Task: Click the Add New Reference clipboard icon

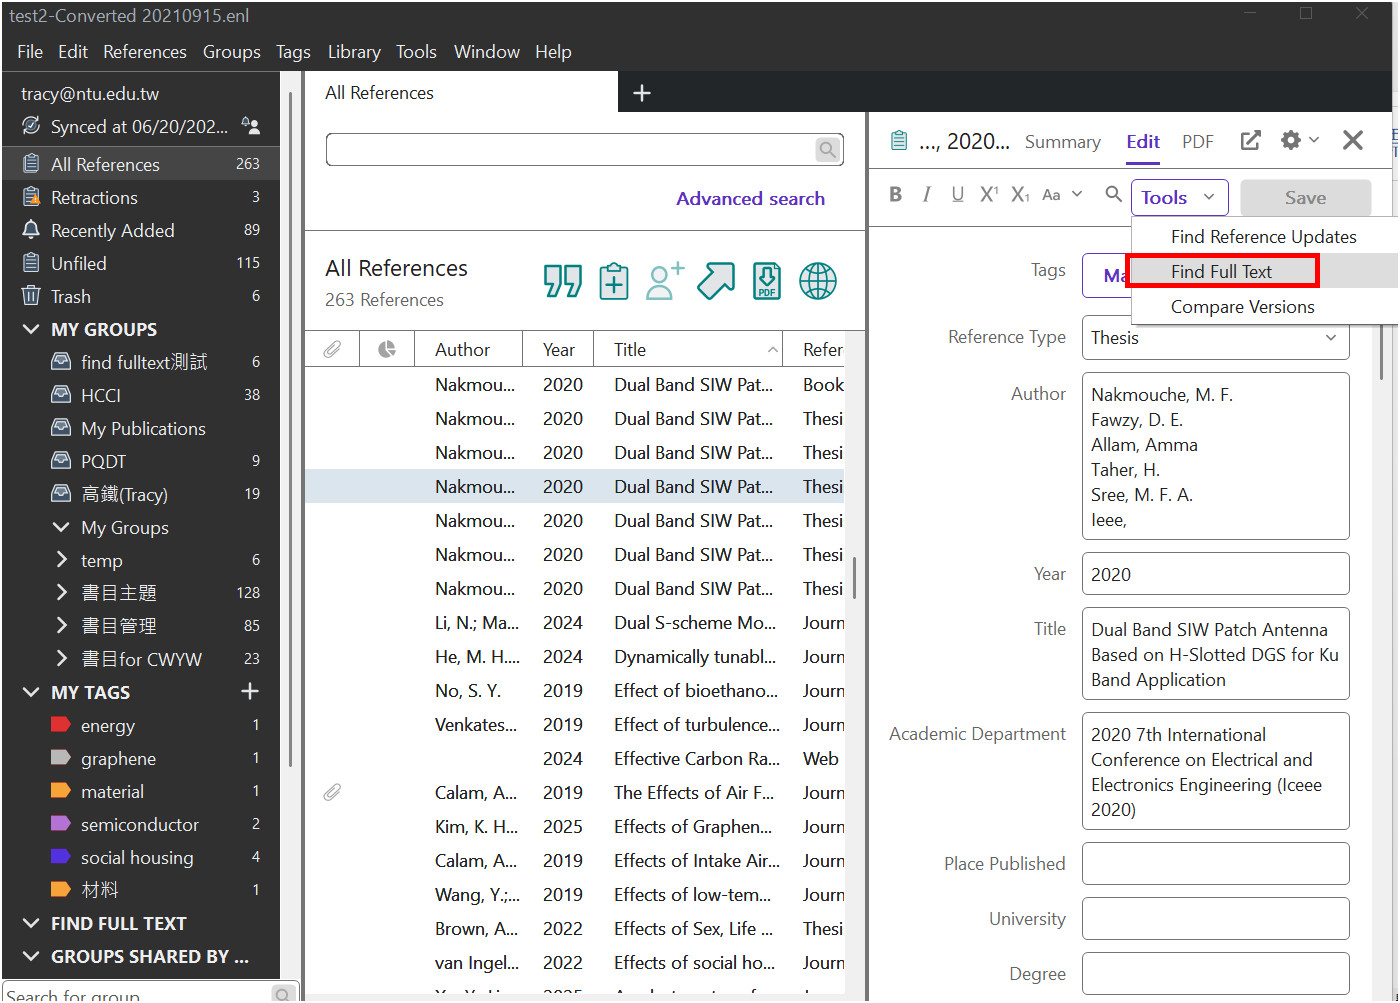Action: click(x=614, y=281)
